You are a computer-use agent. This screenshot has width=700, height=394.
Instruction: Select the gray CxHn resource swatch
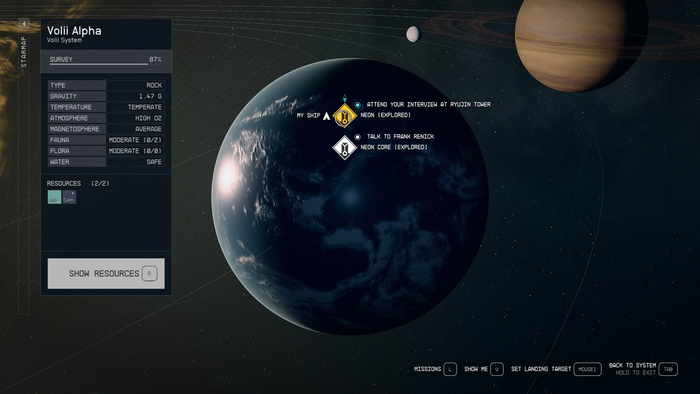click(69, 197)
